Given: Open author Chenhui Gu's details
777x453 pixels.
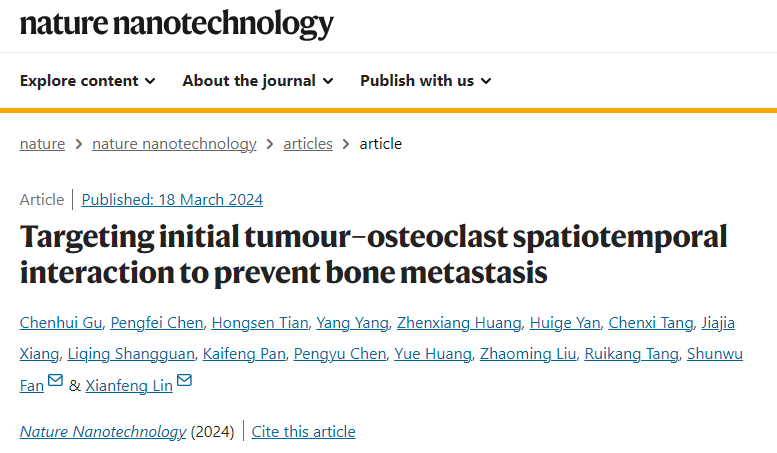Looking at the screenshot, I should (x=60, y=322).
